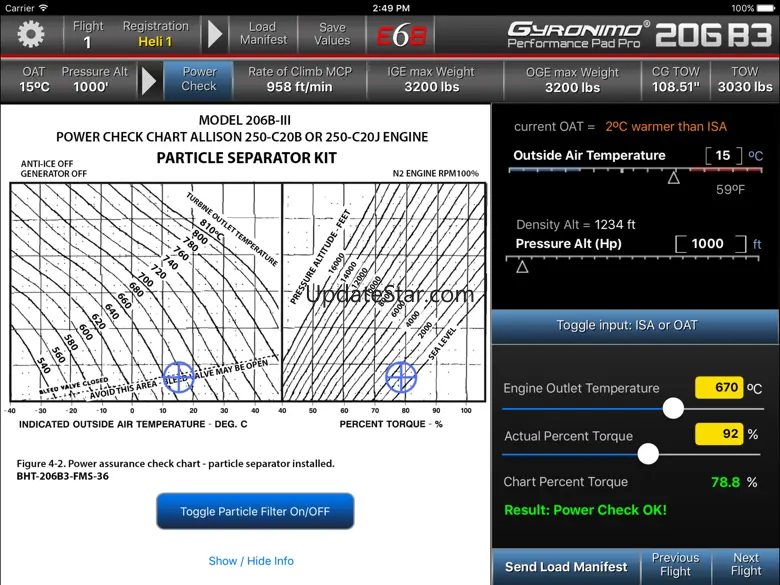Viewport: 780px width, 585px height.
Task: Tap the Pressure Alt scale triangle marker
Action: 522,267
